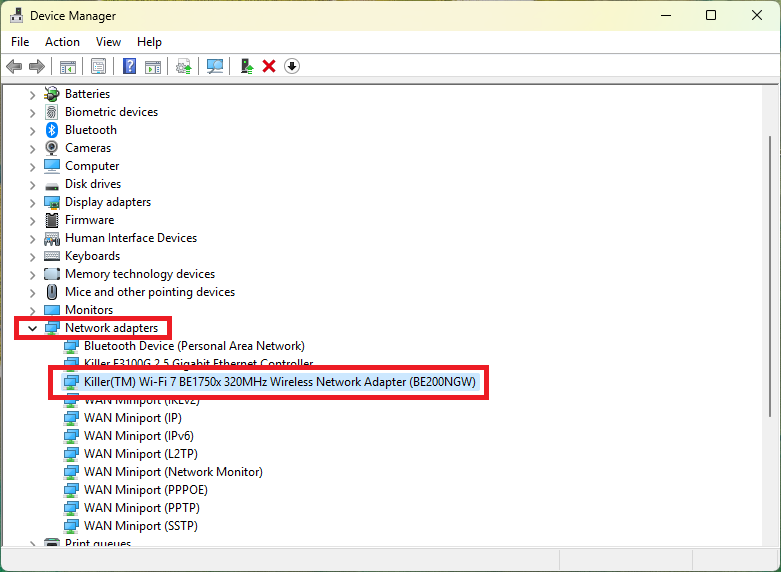Viewport: 781px width, 572px height.
Task: Expand the Keyboards category arrow
Action: pos(32,256)
